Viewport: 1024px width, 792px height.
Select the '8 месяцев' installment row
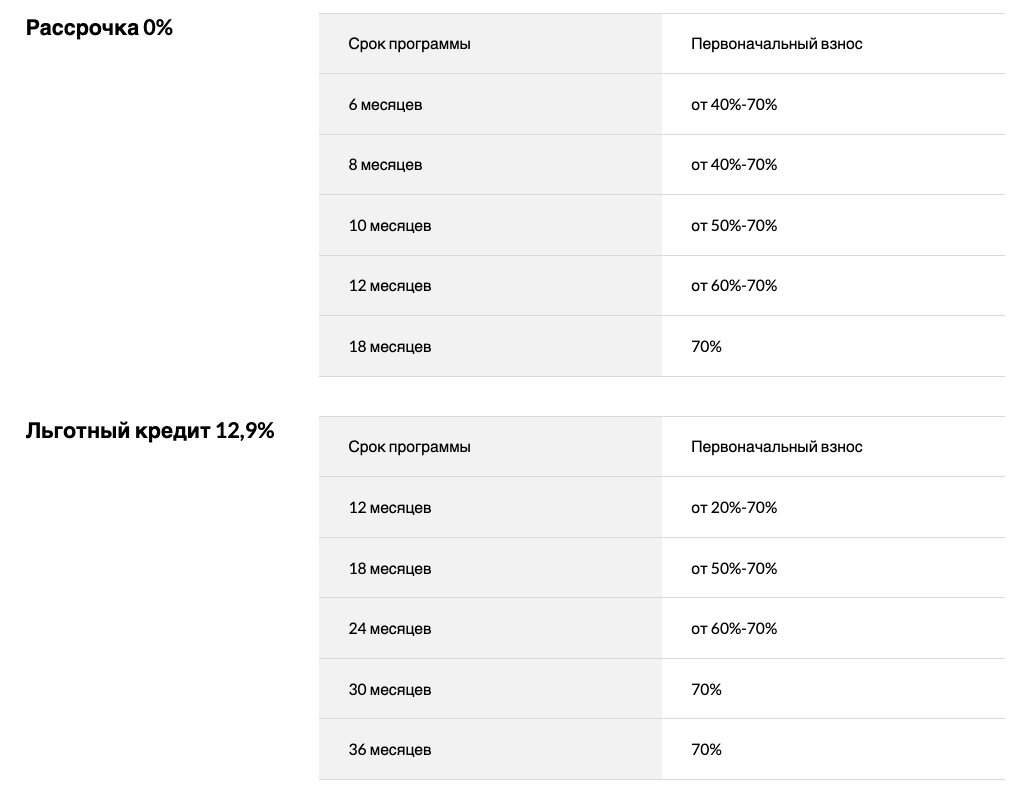pos(662,165)
